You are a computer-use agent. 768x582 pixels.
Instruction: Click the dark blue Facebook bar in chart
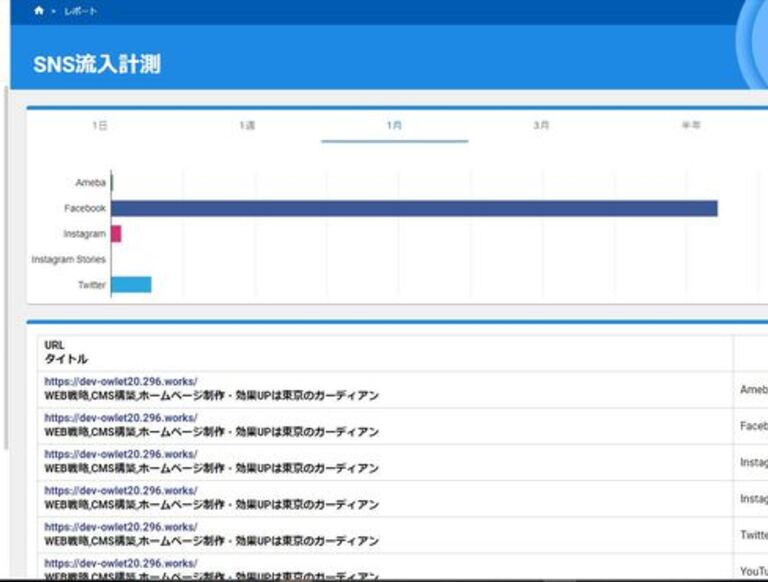point(413,208)
